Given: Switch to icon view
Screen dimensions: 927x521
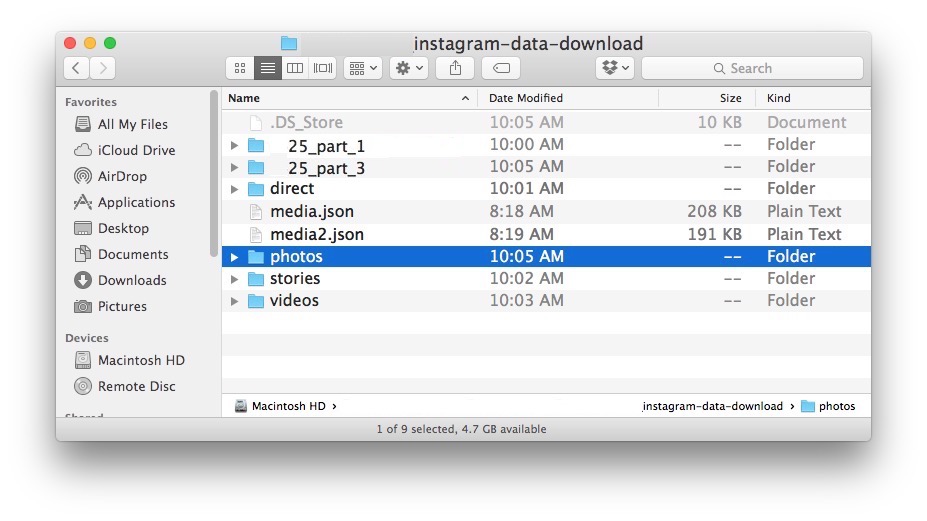Looking at the screenshot, I should [240, 68].
